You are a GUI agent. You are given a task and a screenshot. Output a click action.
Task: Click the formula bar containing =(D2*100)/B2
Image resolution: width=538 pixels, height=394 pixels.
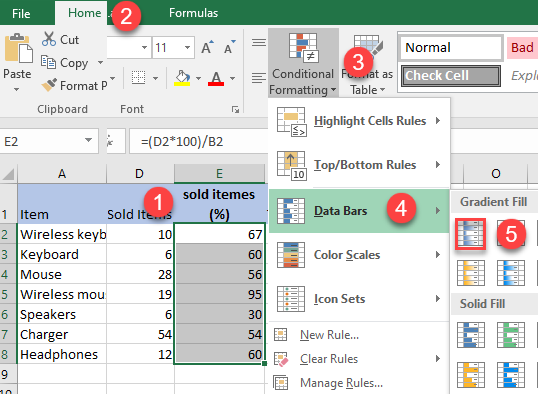point(198,141)
